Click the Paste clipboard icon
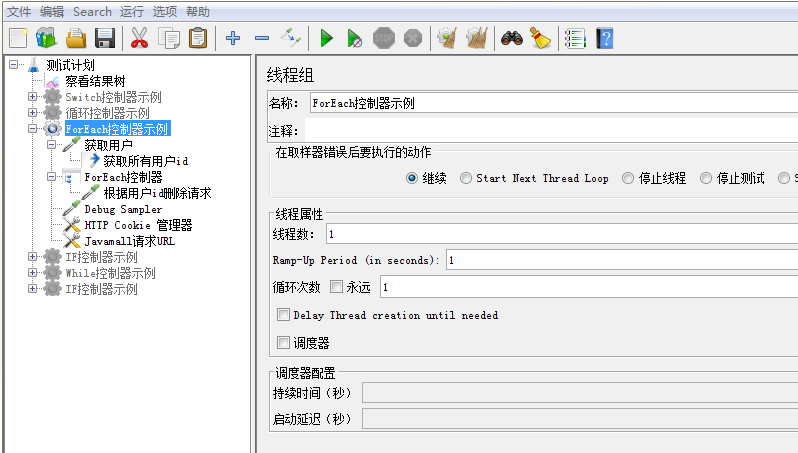This screenshot has width=798, height=453. (x=198, y=38)
